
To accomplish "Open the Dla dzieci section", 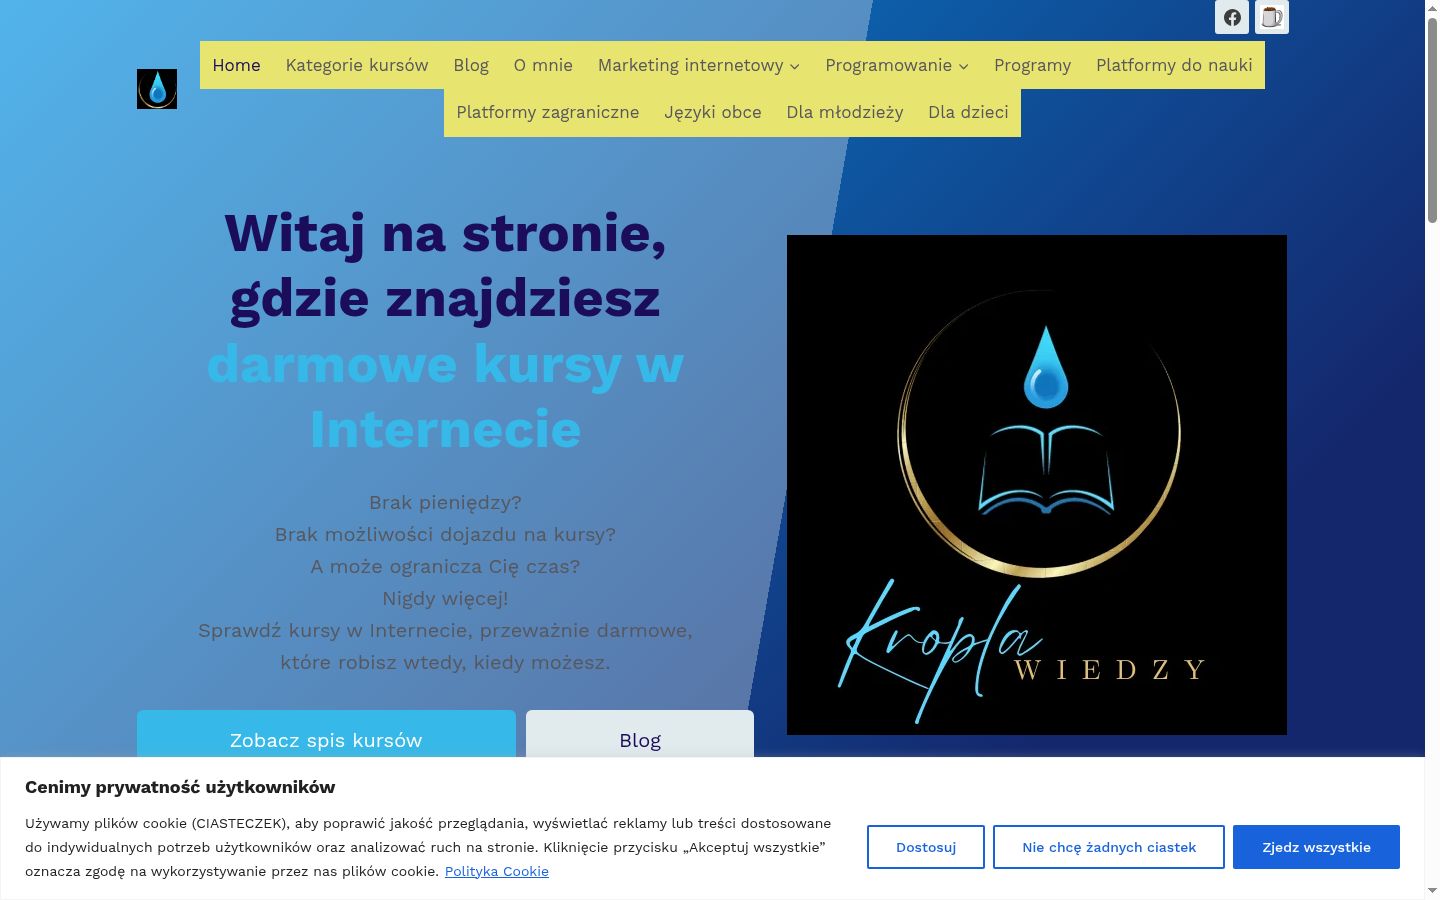I will click(968, 112).
